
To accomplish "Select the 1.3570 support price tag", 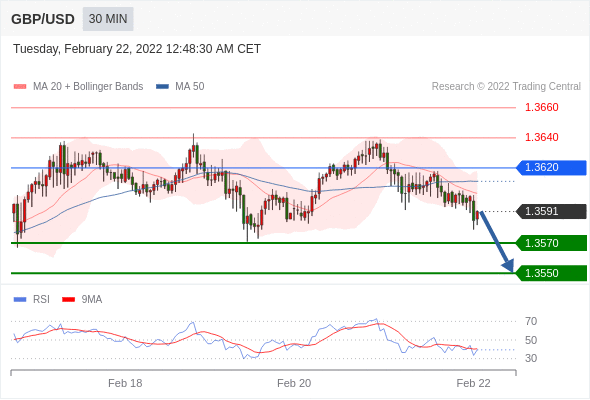I will [551, 243].
